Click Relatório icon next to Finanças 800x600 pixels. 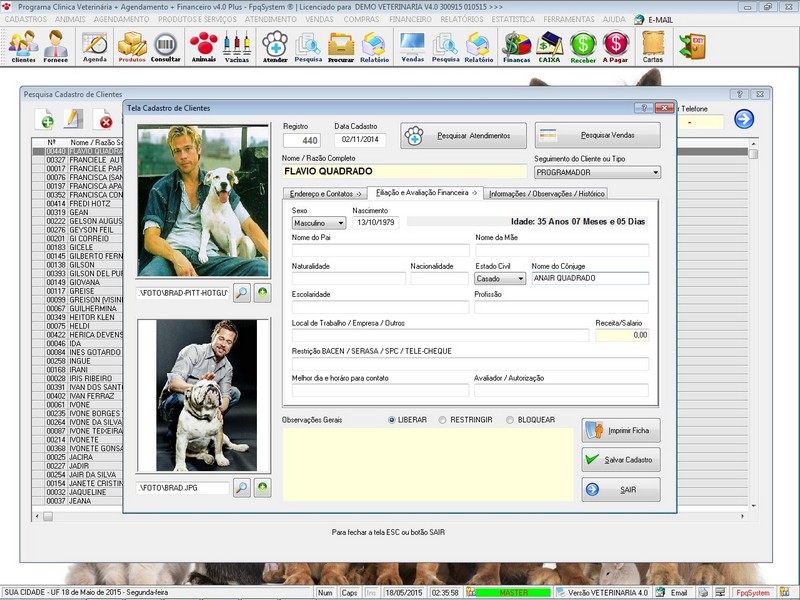pyautogui.click(x=479, y=46)
